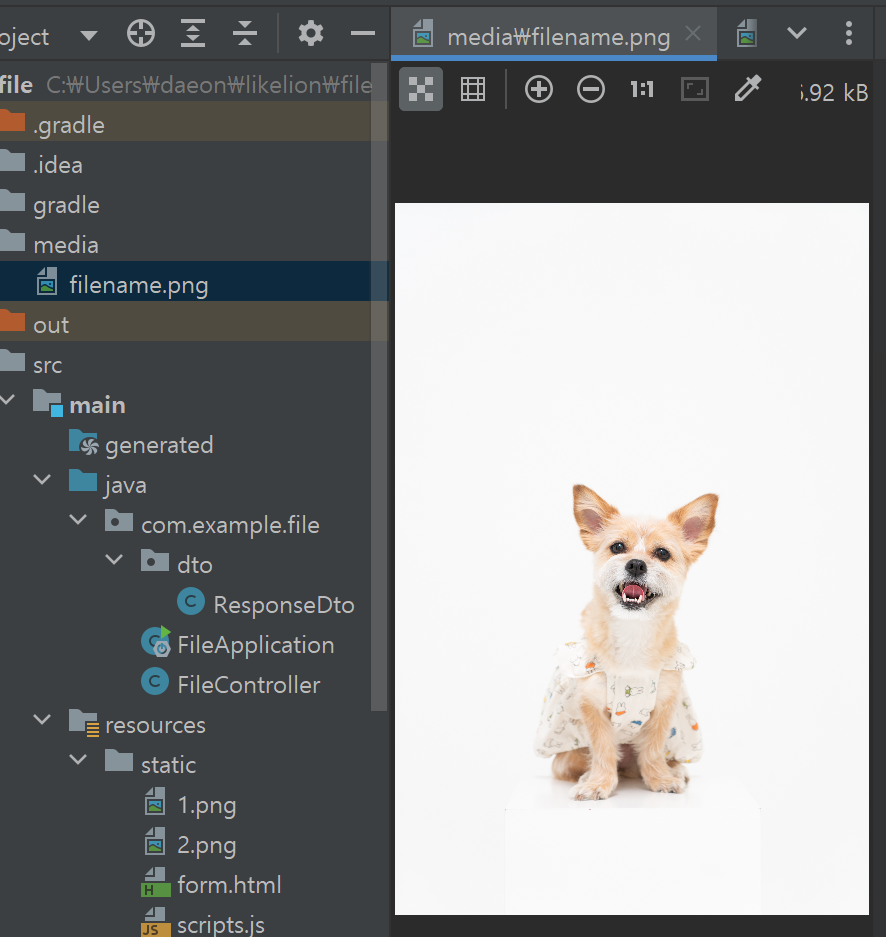Collapse the resources folder chevron
886x937 pixels.
pyautogui.click(x=42, y=719)
